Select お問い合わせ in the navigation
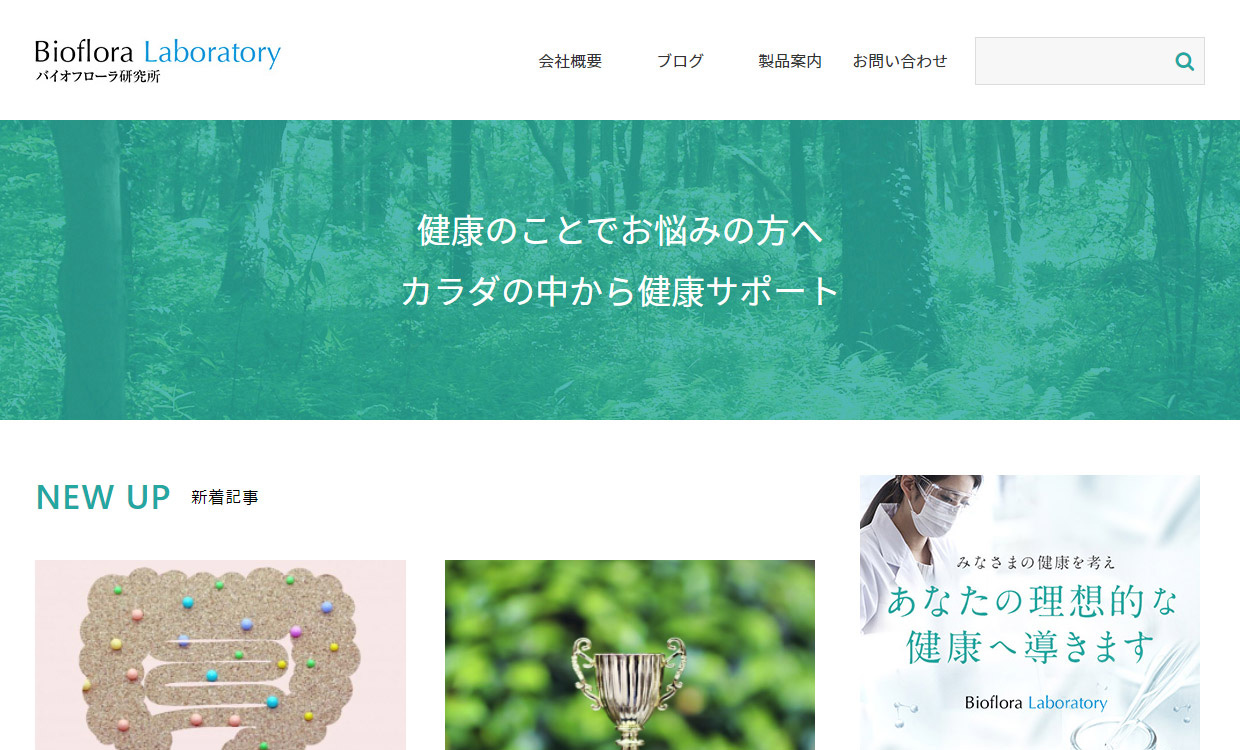 [900, 61]
